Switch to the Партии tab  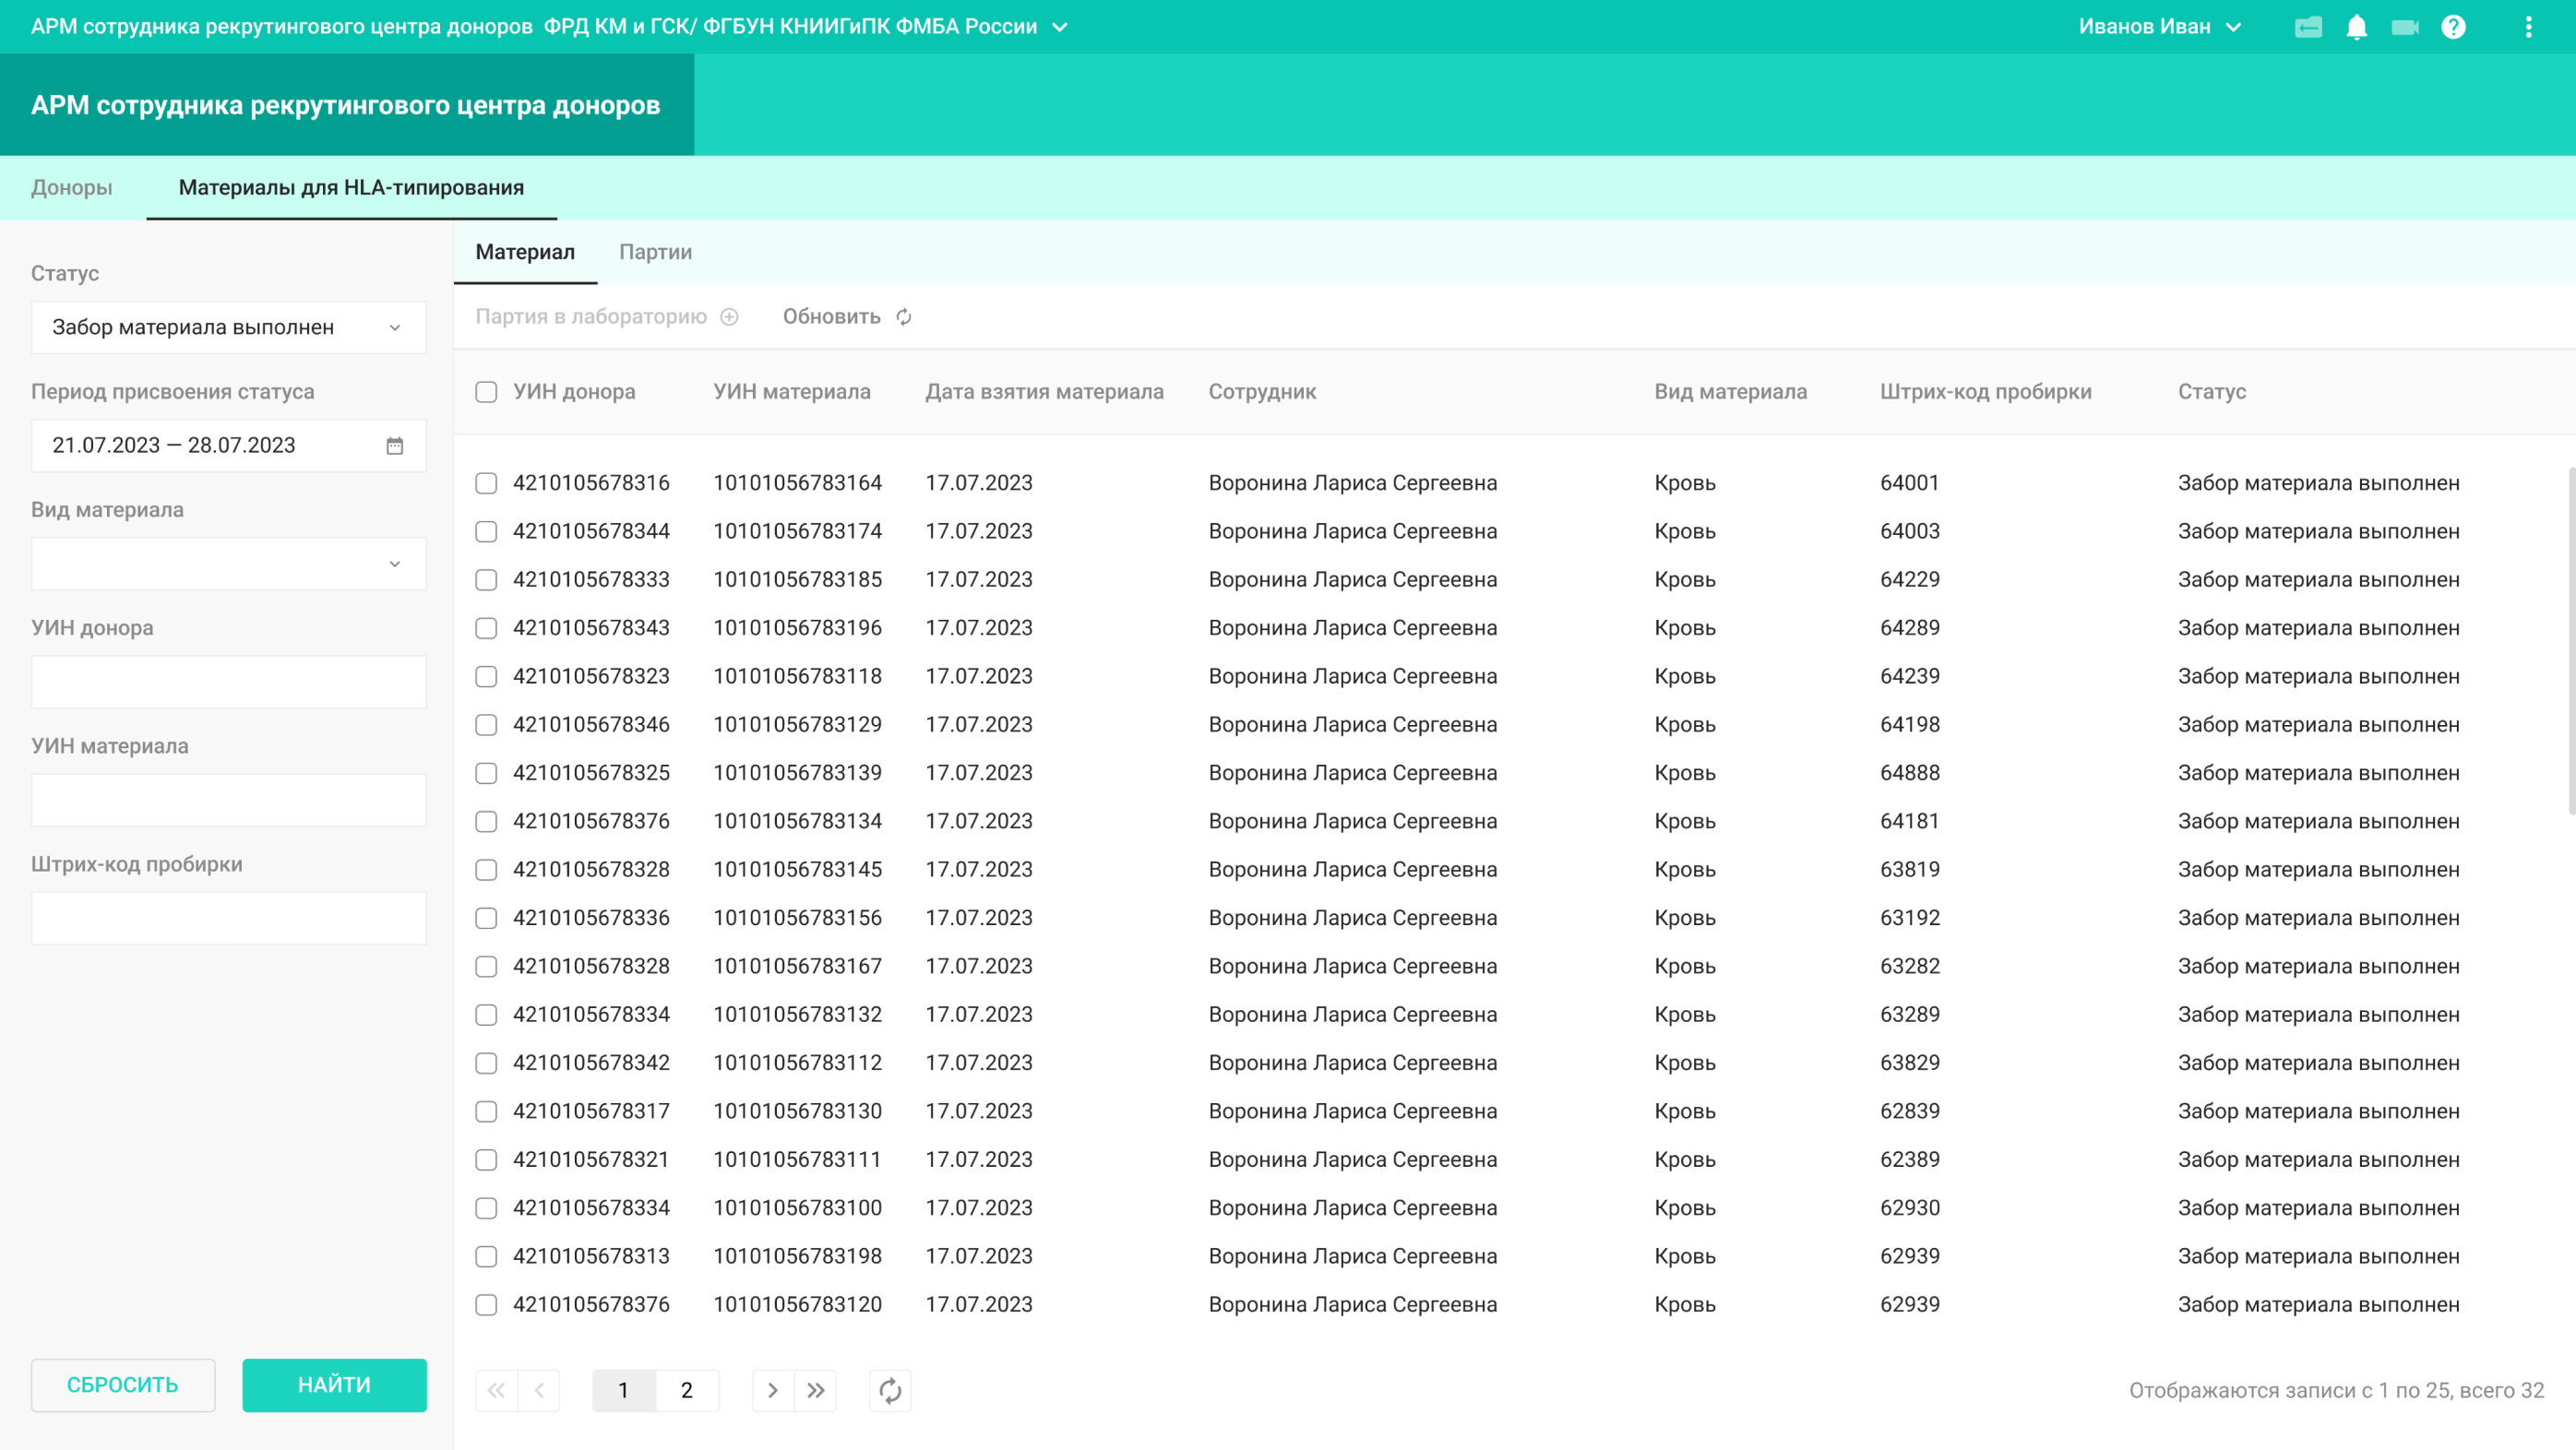(x=655, y=252)
